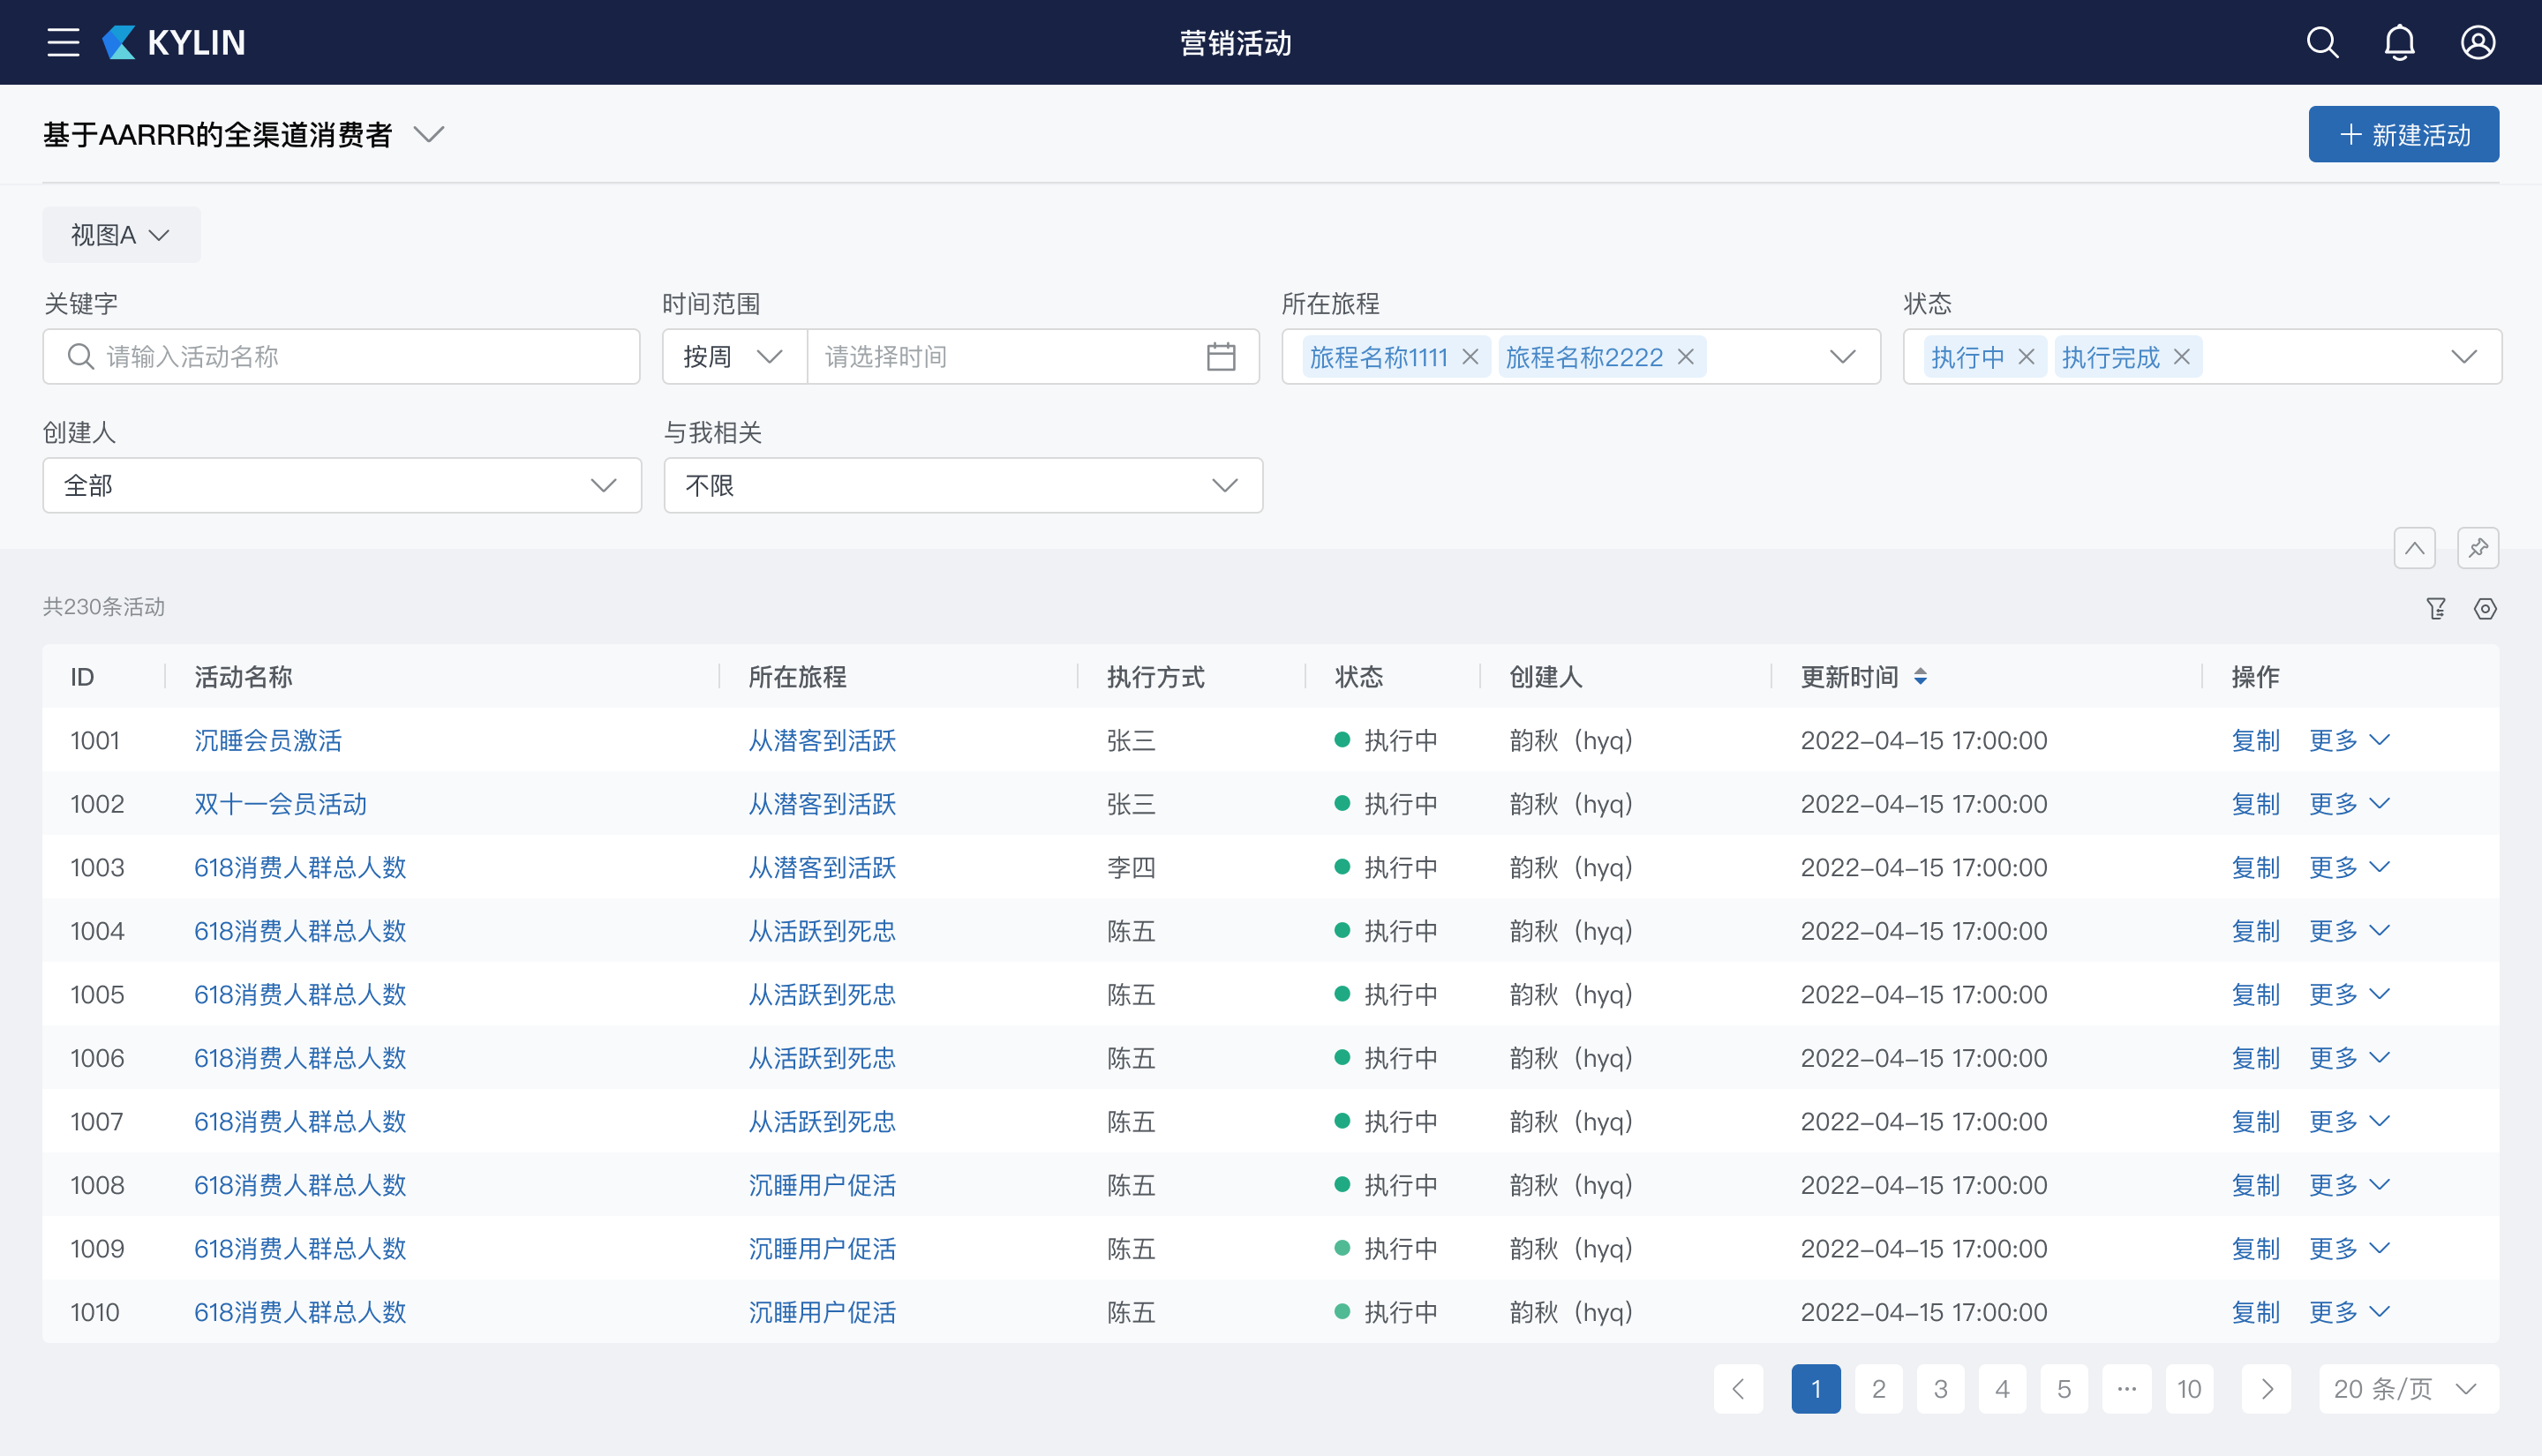Click the calendar icon in time range

(x=1220, y=356)
